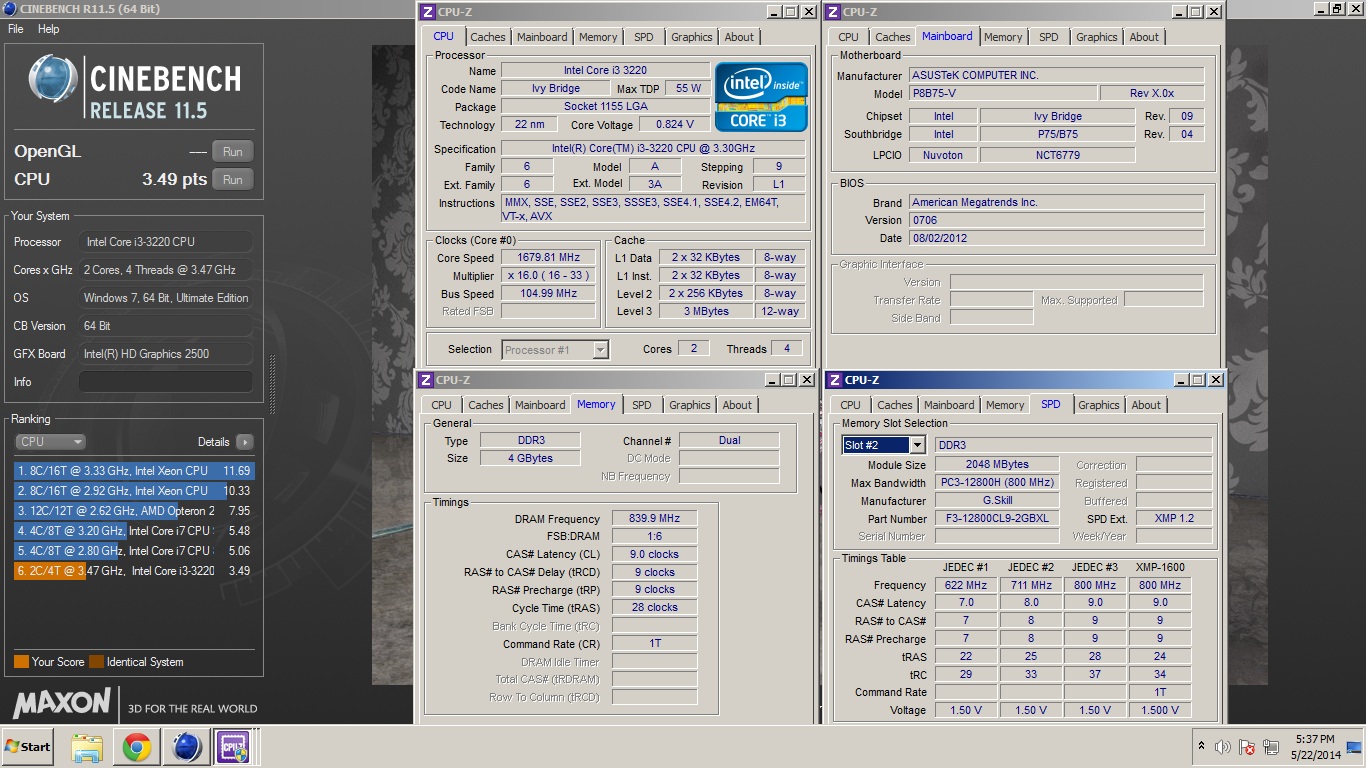Screen dimensions: 1366x768
Task: Click Bus Speed value 104.99 MHz
Action: point(548,294)
